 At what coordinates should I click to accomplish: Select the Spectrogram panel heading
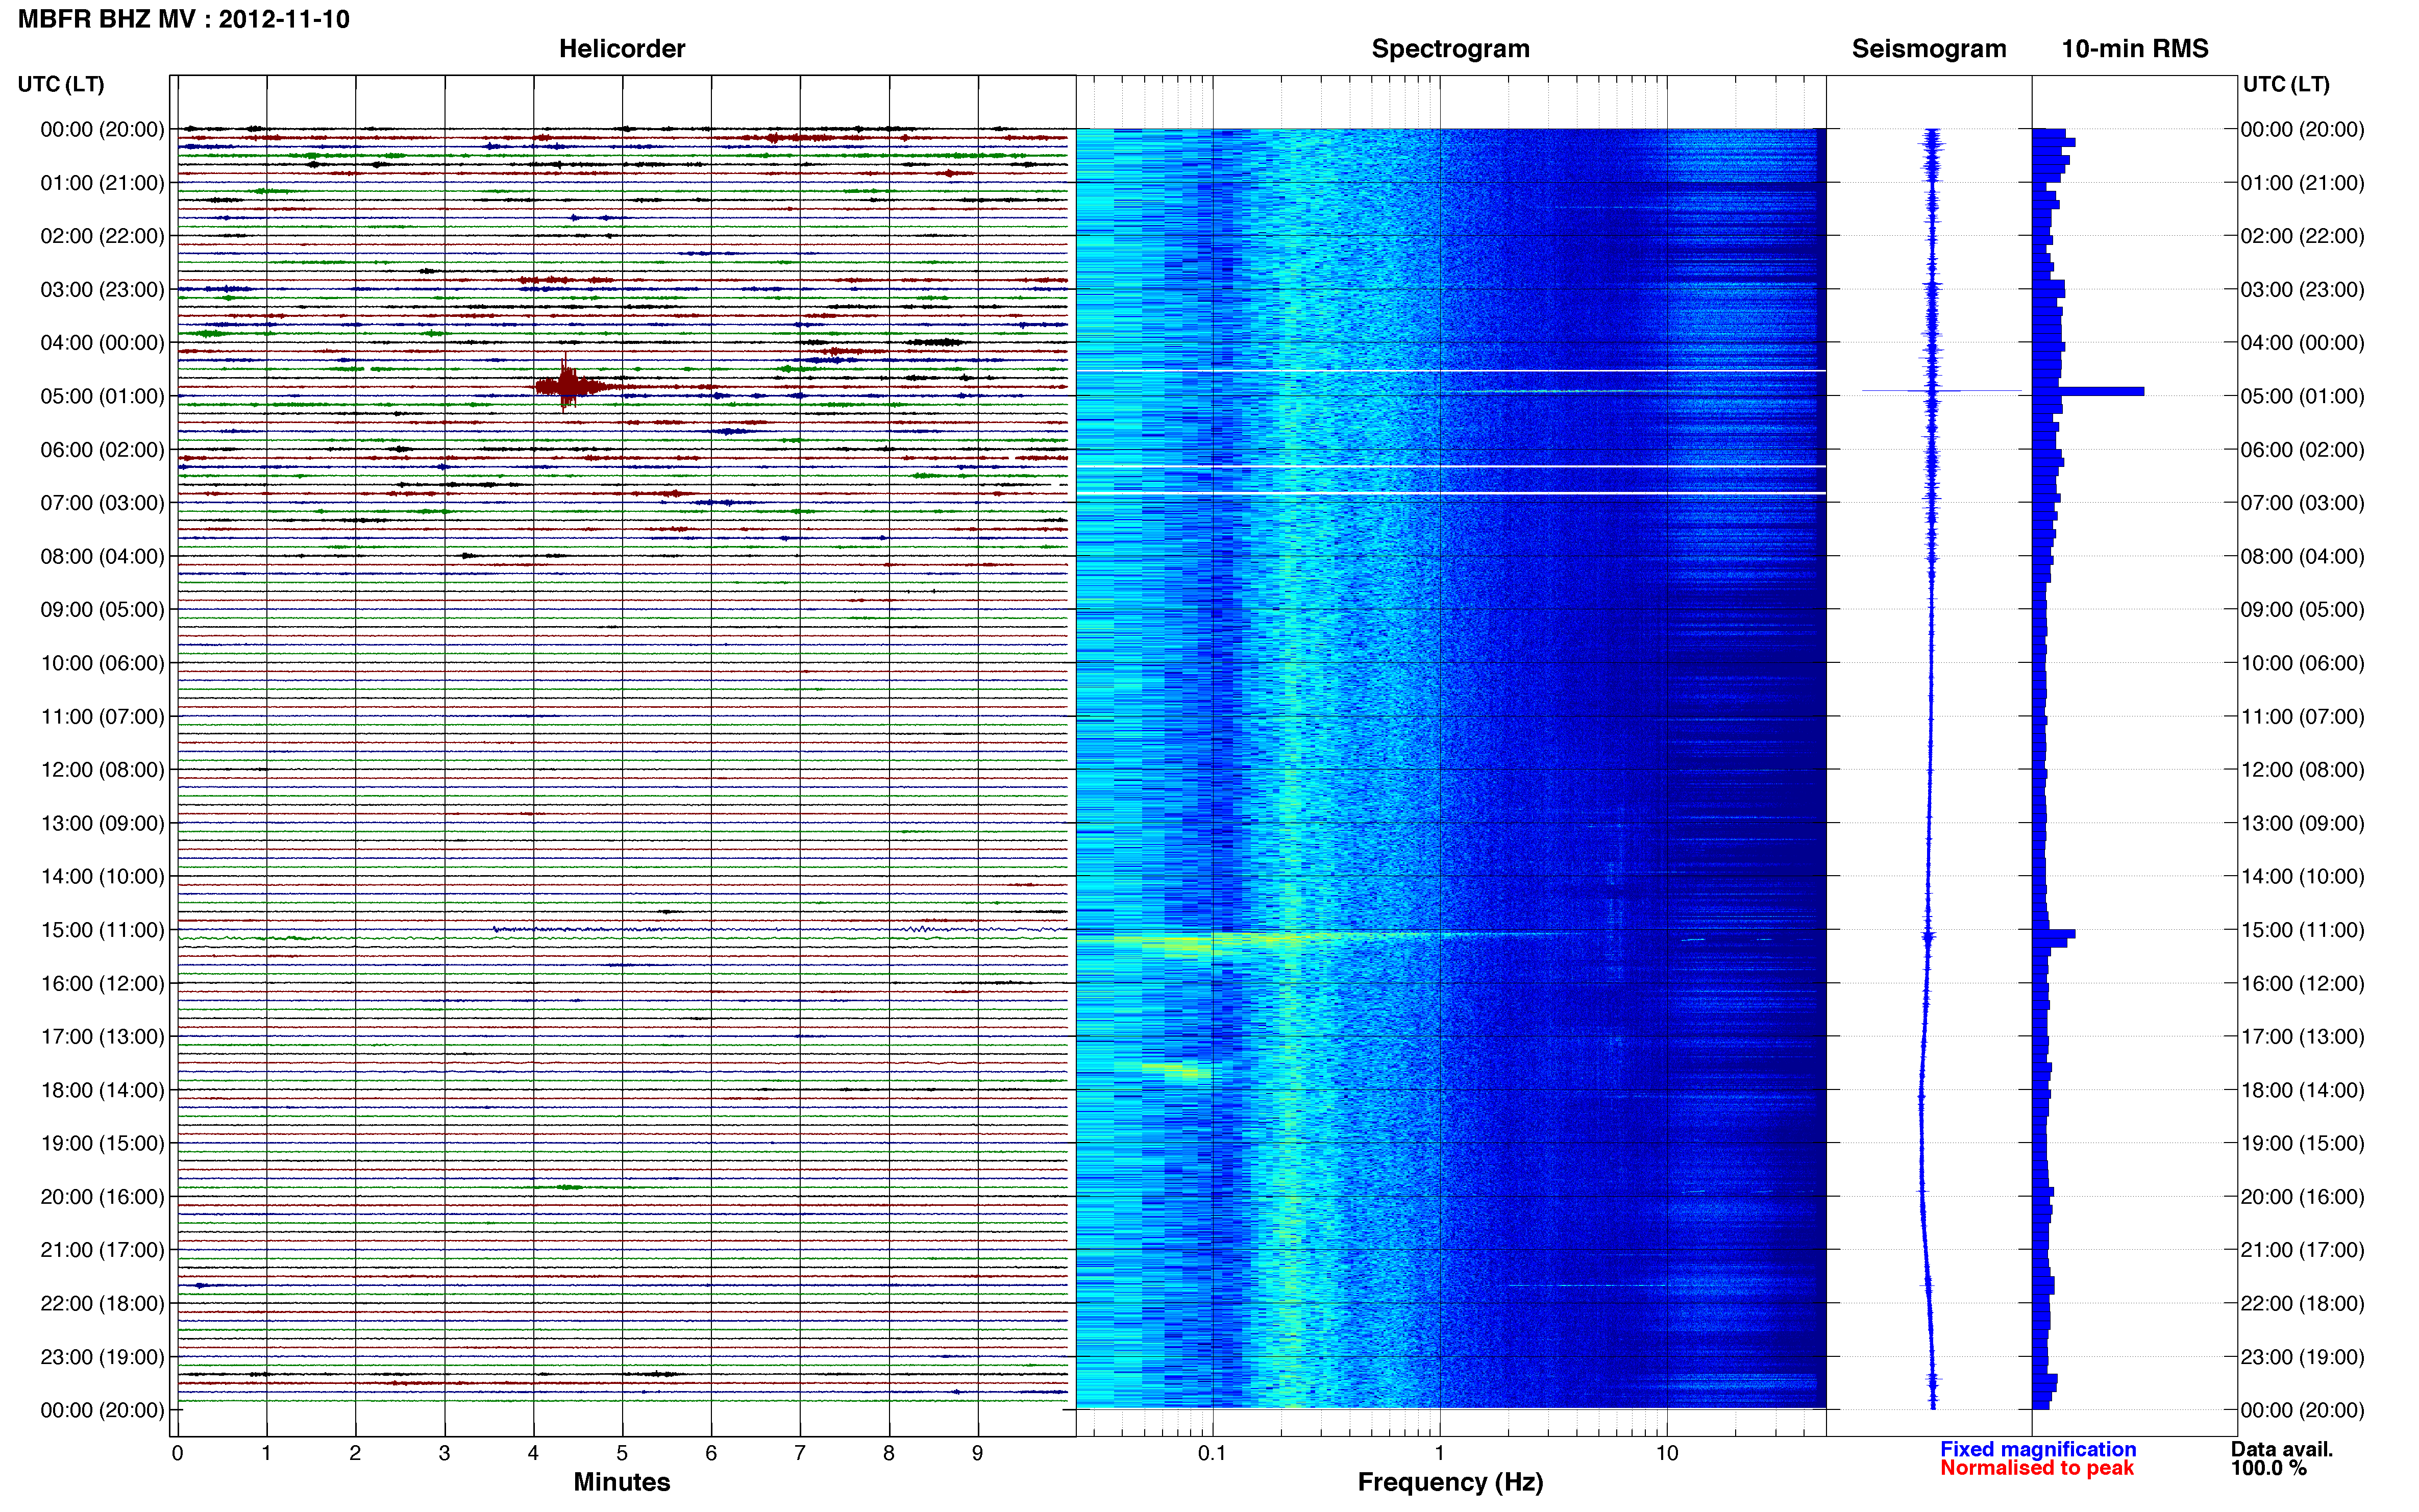click(x=1450, y=49)
